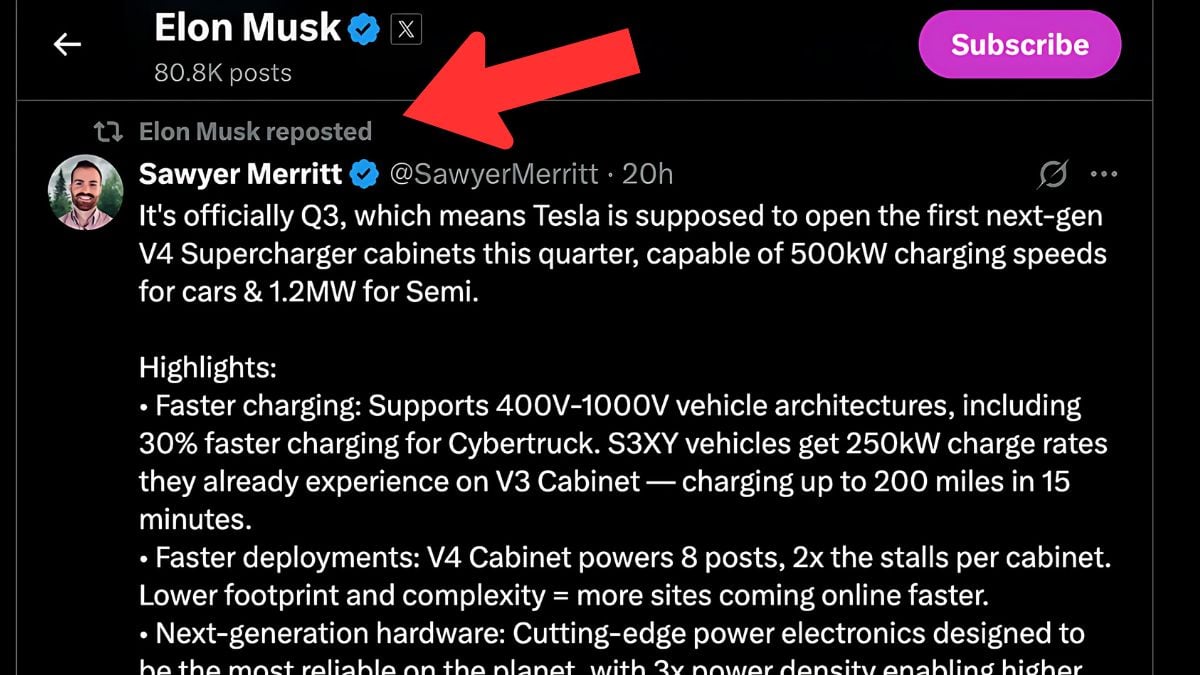Image resolution: width=1200 pixels, height=675 pixels.
Task: Open the post's more options ellipsis menu
Action: (1104, 173)
